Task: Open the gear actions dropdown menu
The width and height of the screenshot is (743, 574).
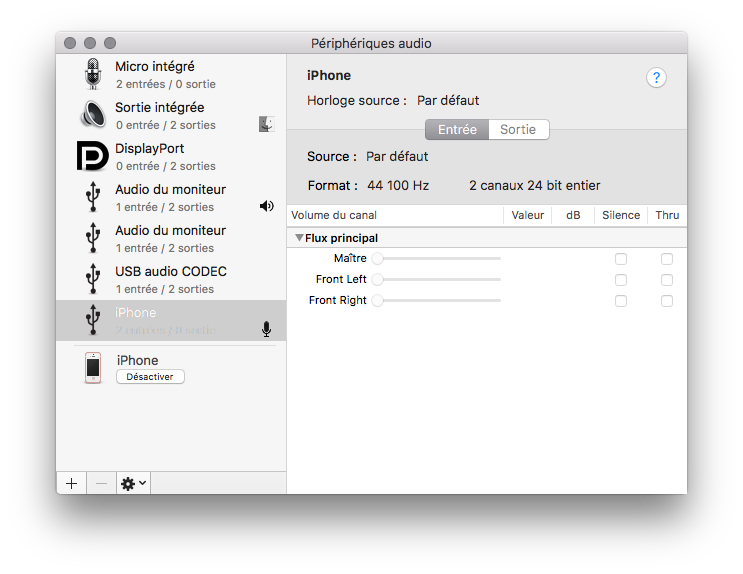Action: point(134,483)
